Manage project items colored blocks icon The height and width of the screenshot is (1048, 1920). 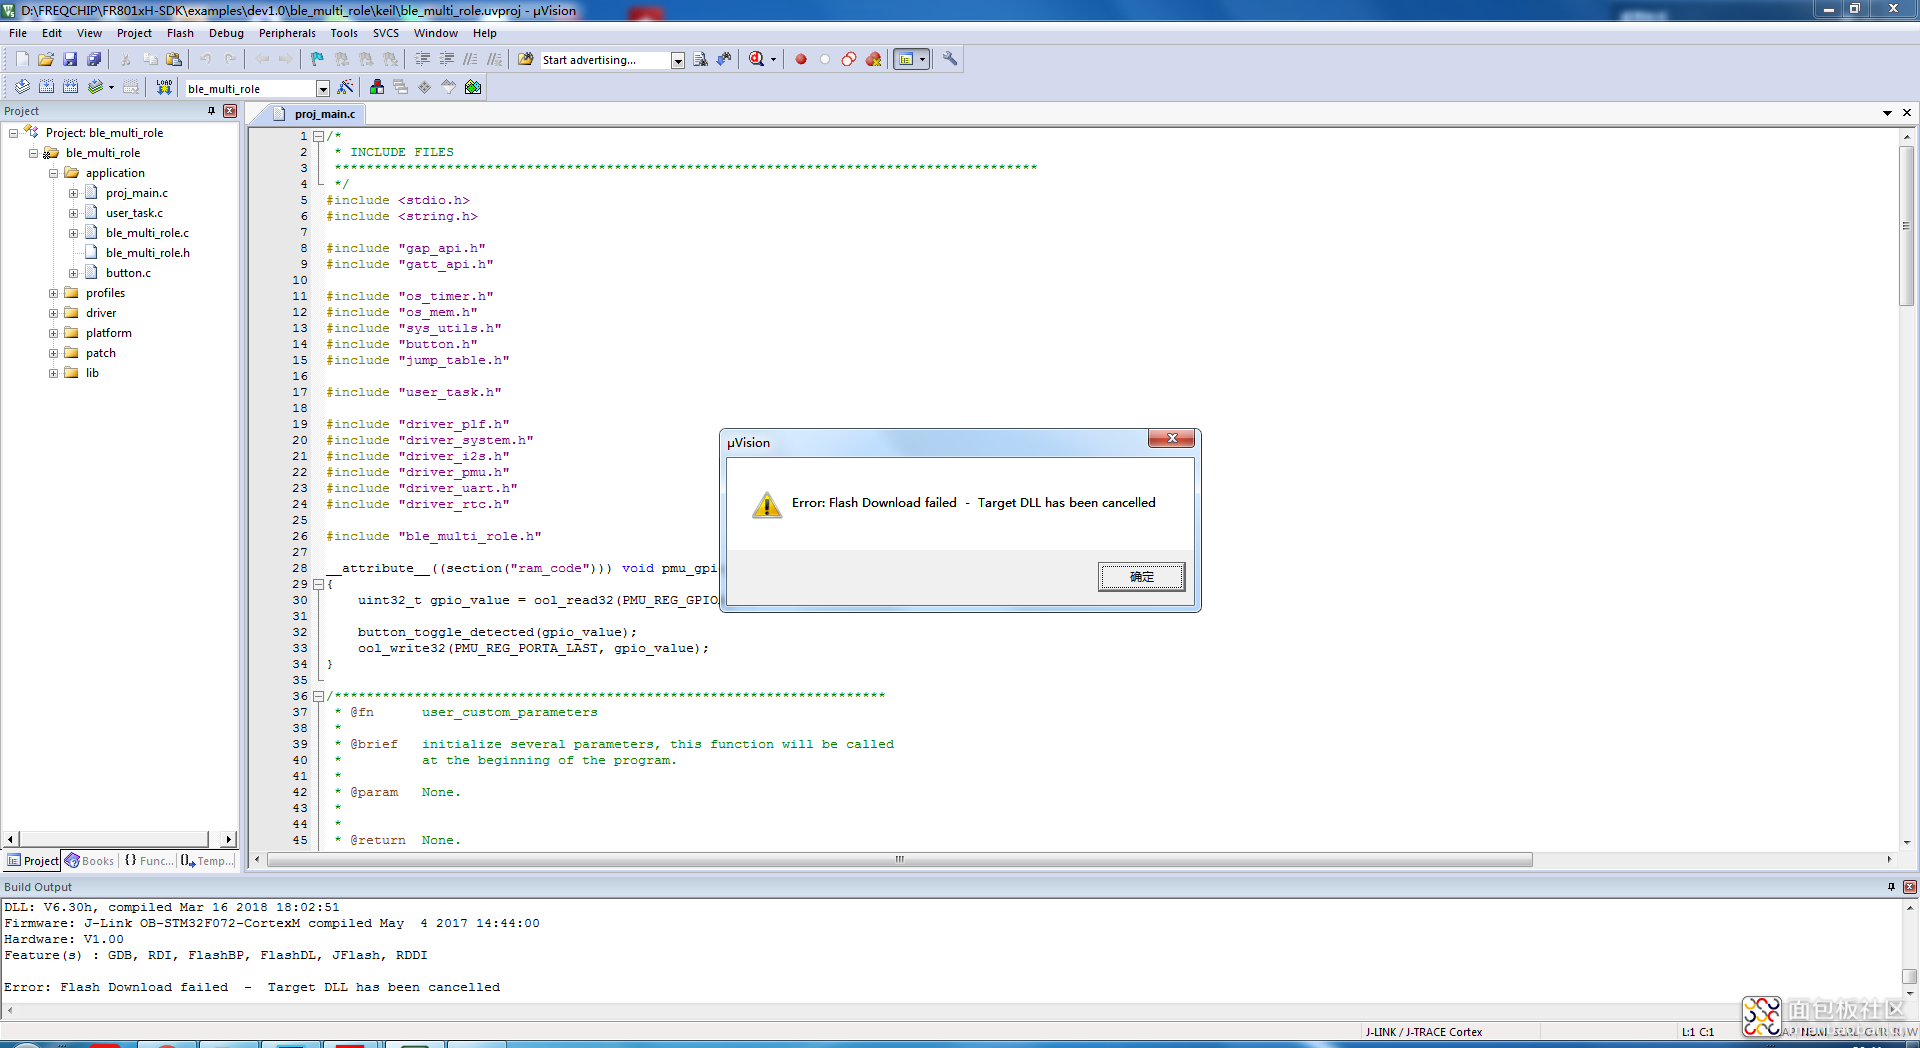pos(377,88)
